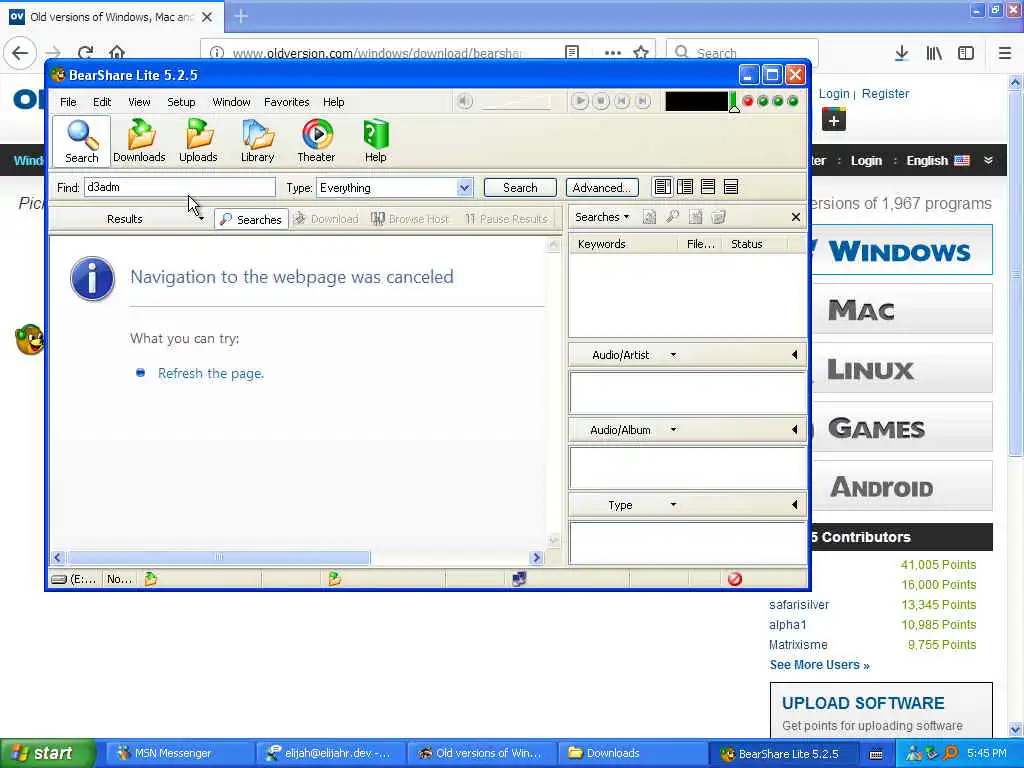The width and height of the screenshot is (1024, 768).
Task: Click the first icon after Searches dropdown
Action: click(x=649, y=217)
